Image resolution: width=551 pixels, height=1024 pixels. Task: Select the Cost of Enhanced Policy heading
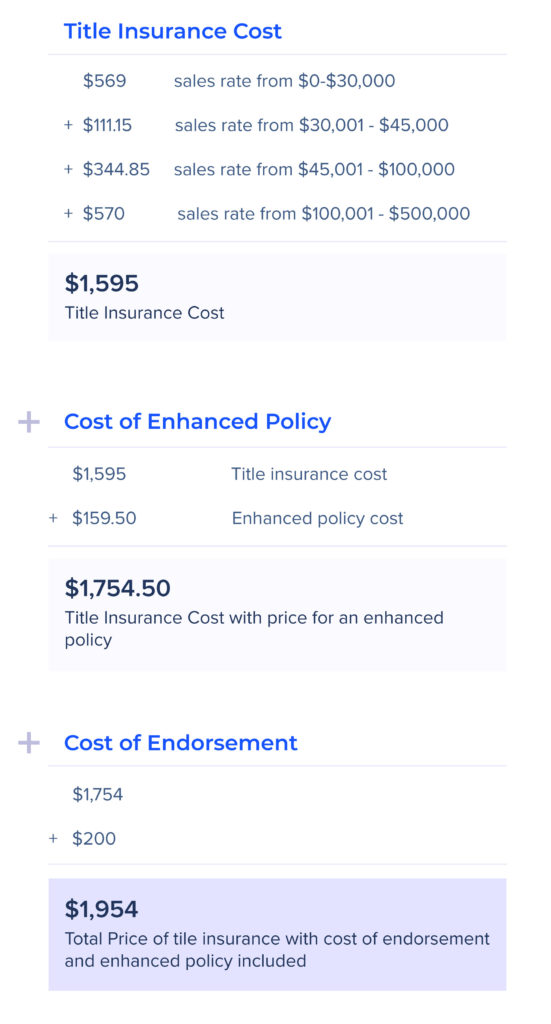197,422
